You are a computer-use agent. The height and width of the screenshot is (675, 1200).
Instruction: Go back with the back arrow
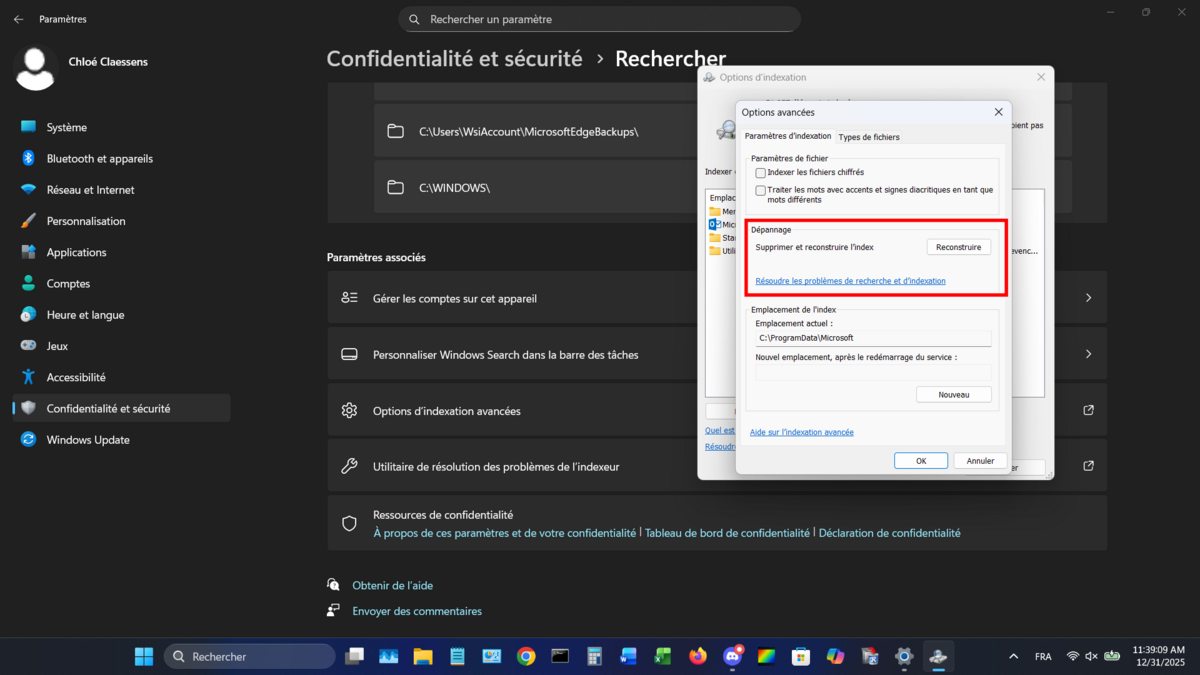(18, 19)
